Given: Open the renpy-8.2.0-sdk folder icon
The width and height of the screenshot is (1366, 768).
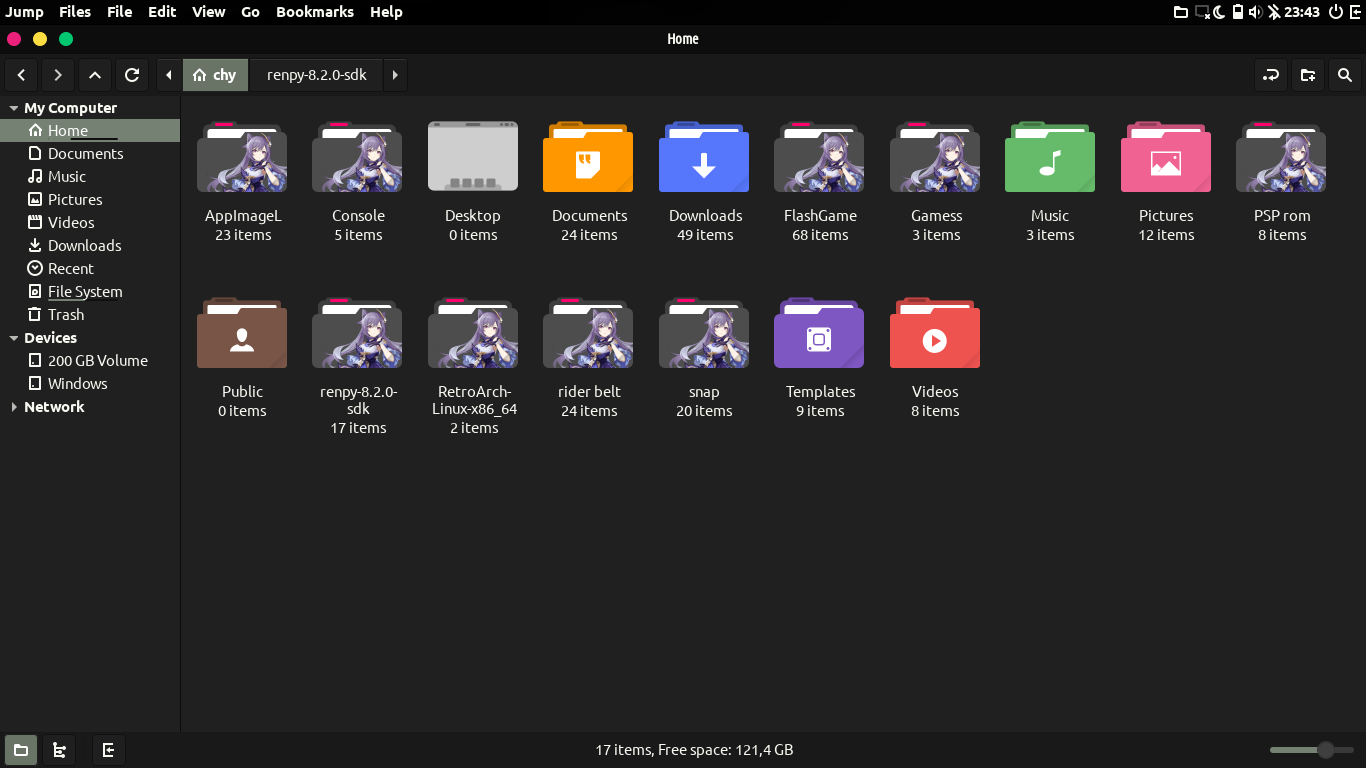Looking at the screenshot, I should 358,333.
